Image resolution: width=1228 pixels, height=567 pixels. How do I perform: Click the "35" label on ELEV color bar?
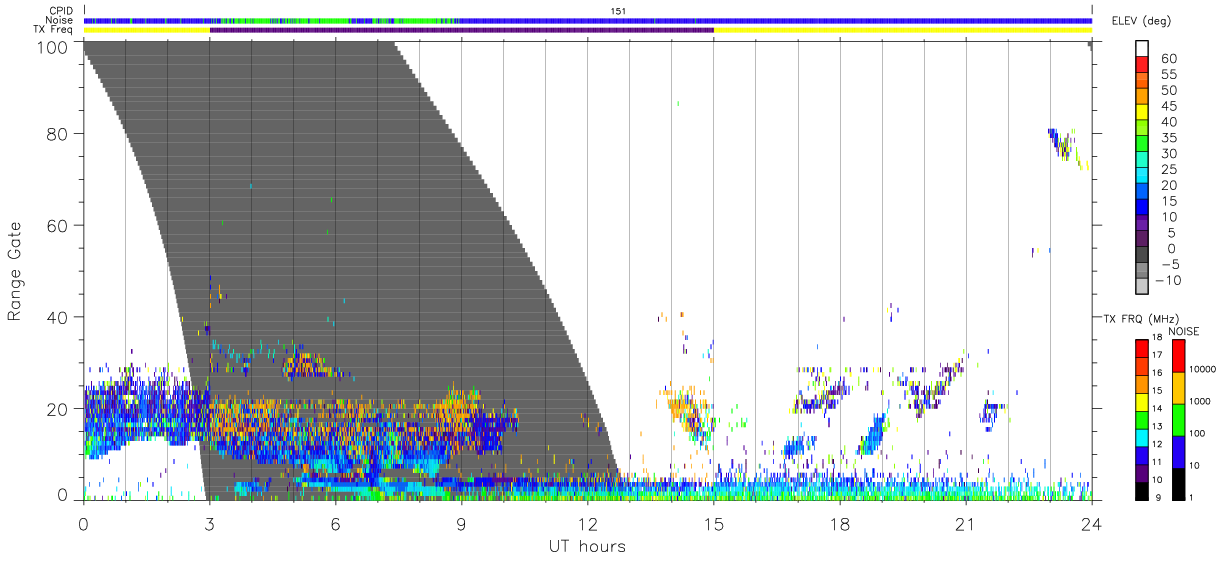1168,137
